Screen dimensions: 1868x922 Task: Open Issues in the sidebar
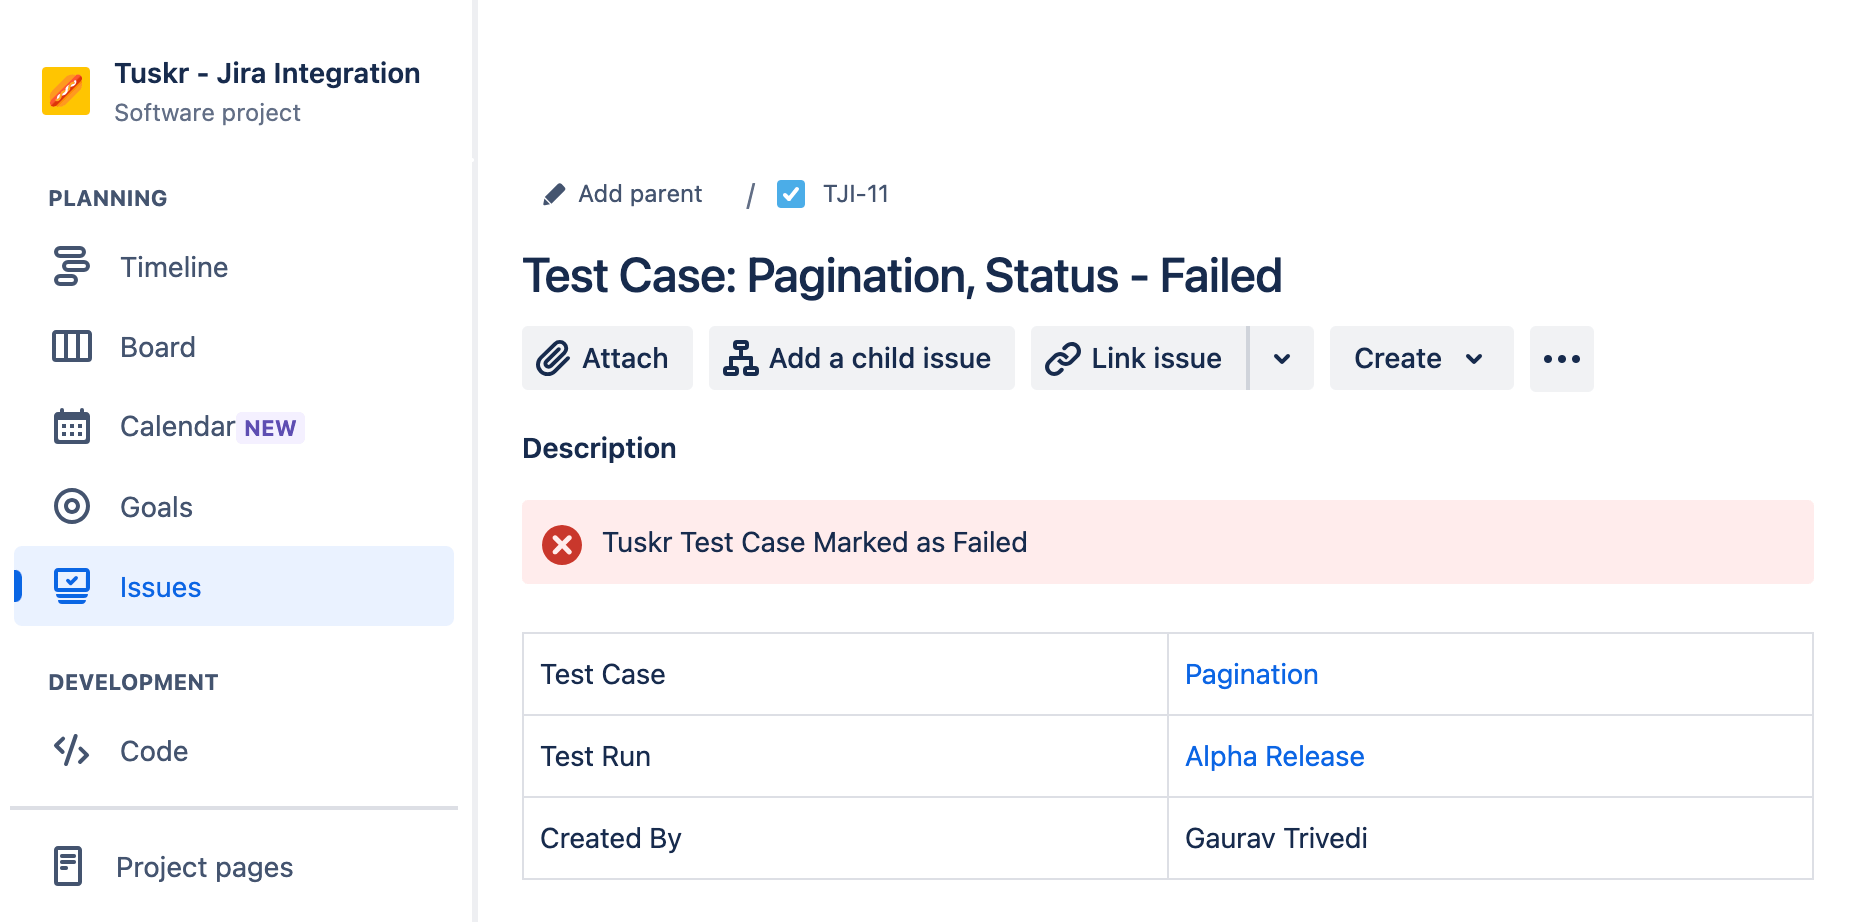coord(160,587)
